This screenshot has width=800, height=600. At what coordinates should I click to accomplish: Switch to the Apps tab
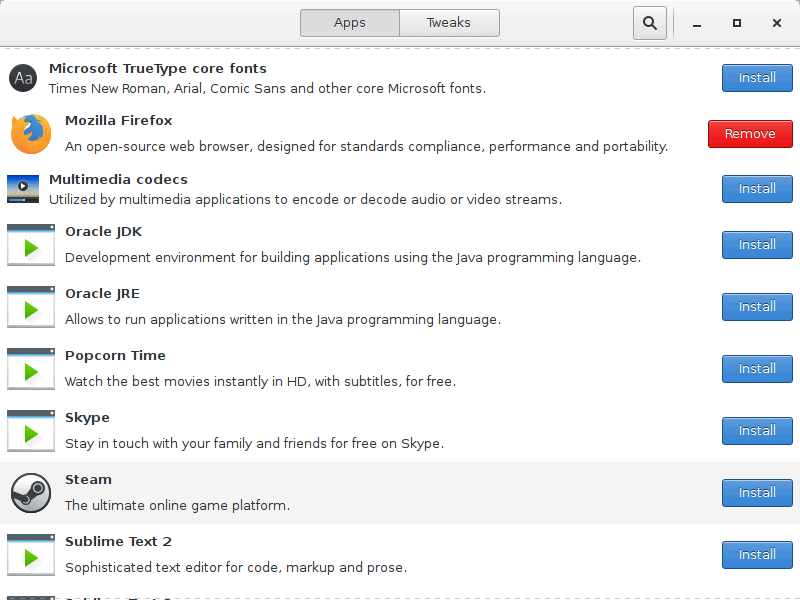(x=350, y=23)
